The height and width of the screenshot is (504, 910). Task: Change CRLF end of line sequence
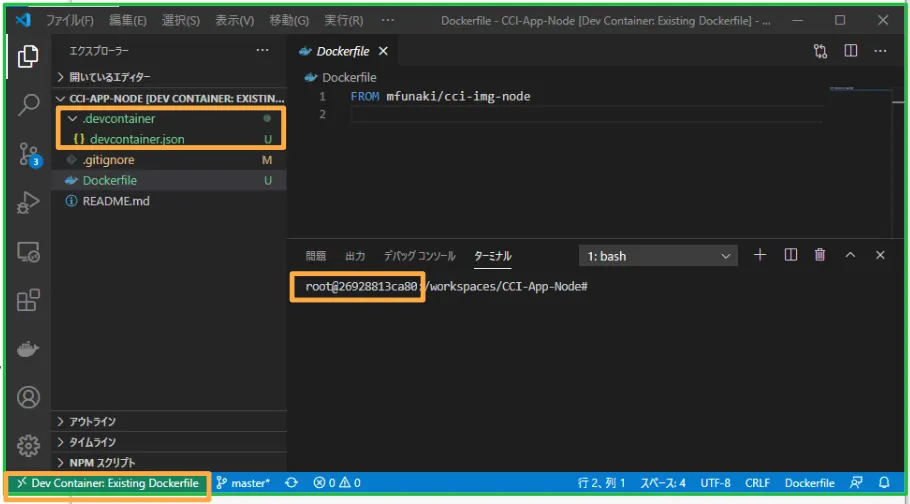tap(757, 483)
